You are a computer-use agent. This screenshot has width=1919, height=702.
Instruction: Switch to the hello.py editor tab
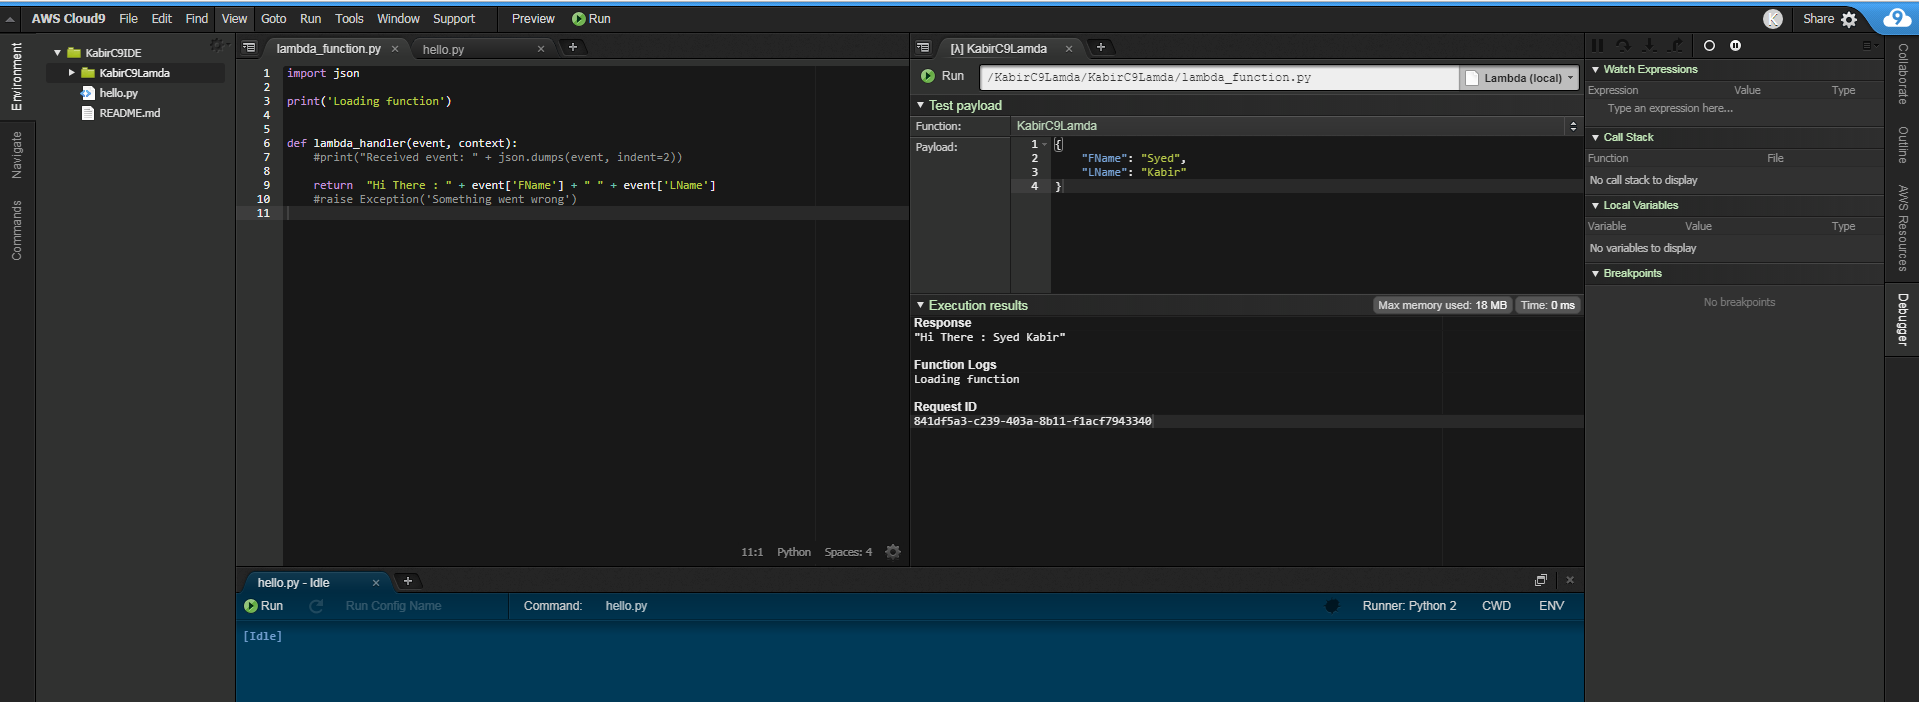(x=443, y=49)
